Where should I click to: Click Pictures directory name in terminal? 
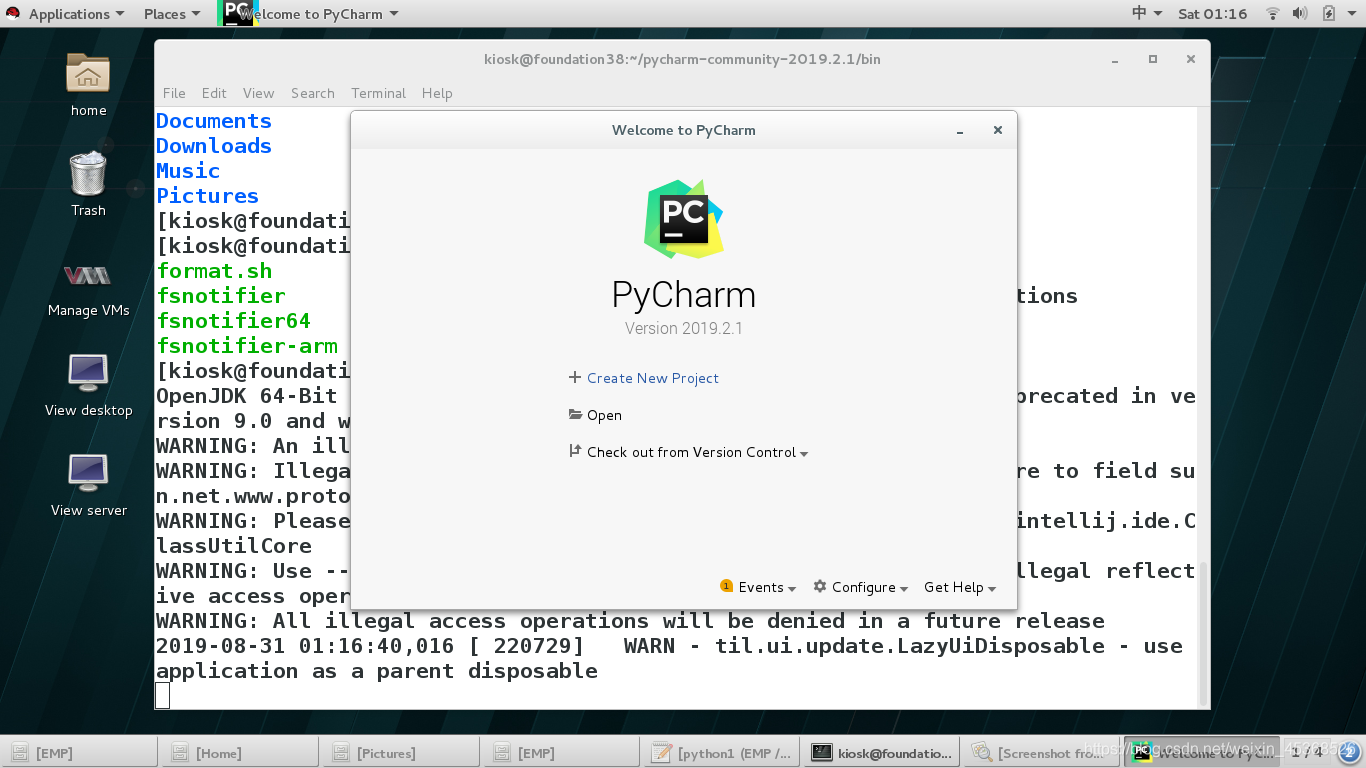point(208,196)
